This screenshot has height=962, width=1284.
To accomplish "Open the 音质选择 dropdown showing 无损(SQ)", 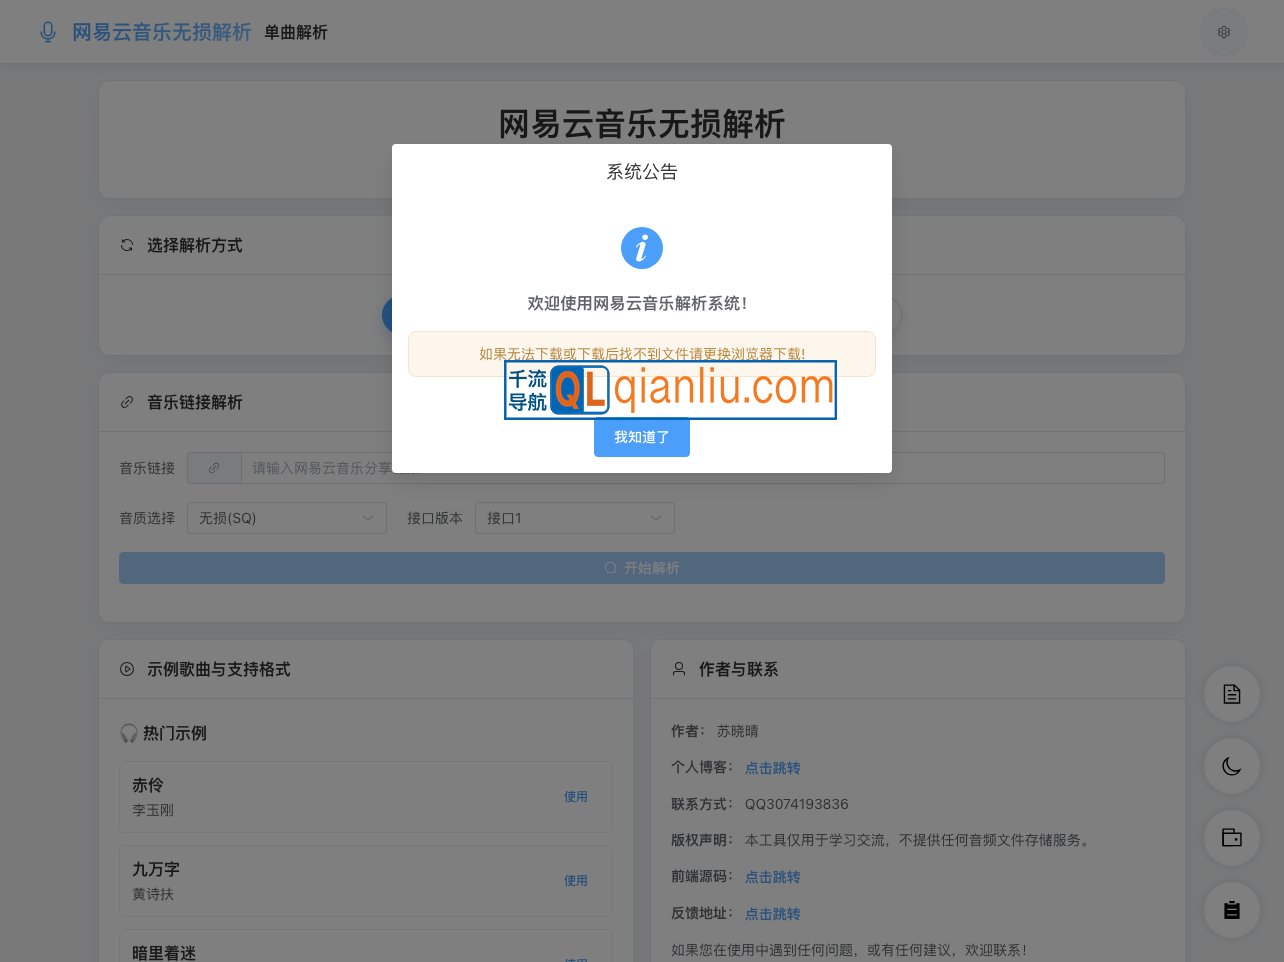I will click(x=287, y=518).
